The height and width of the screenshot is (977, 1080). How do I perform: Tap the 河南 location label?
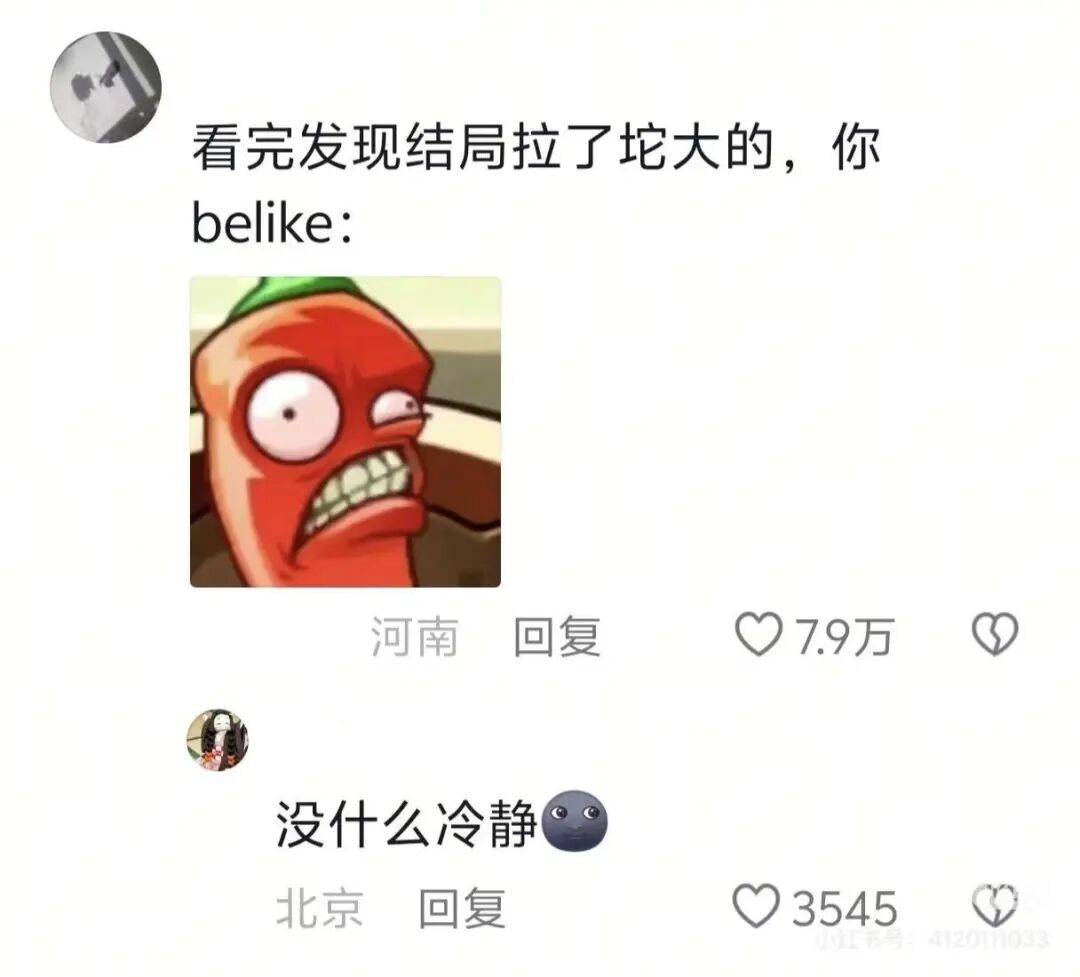(x=415, y=635)
